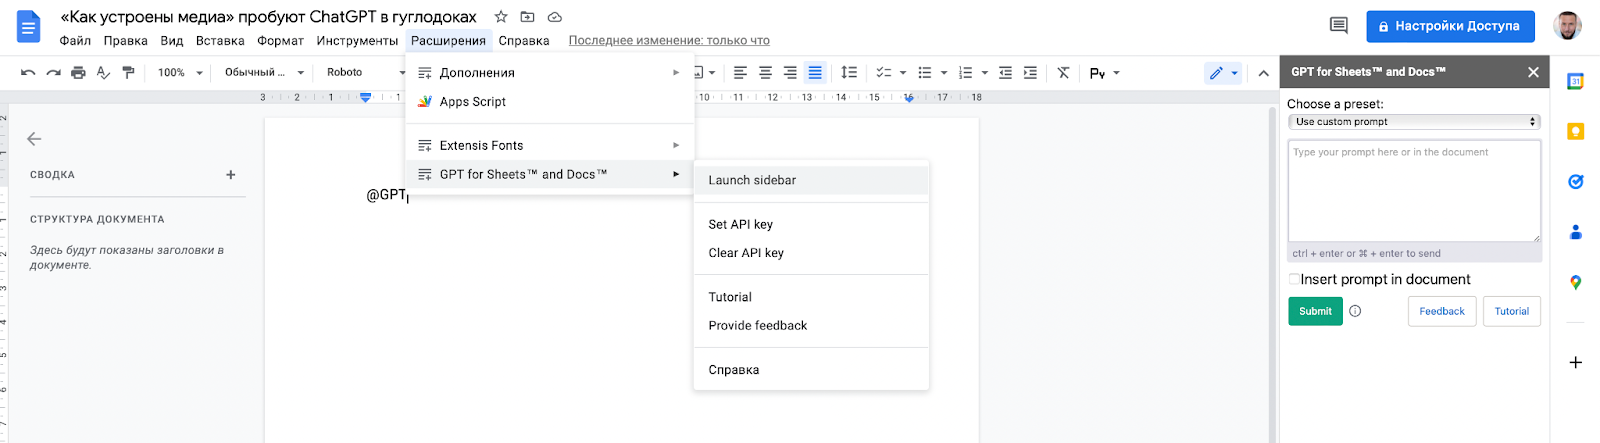
Task: Open Feedback in GPT sidebar
Action: 1442,311
